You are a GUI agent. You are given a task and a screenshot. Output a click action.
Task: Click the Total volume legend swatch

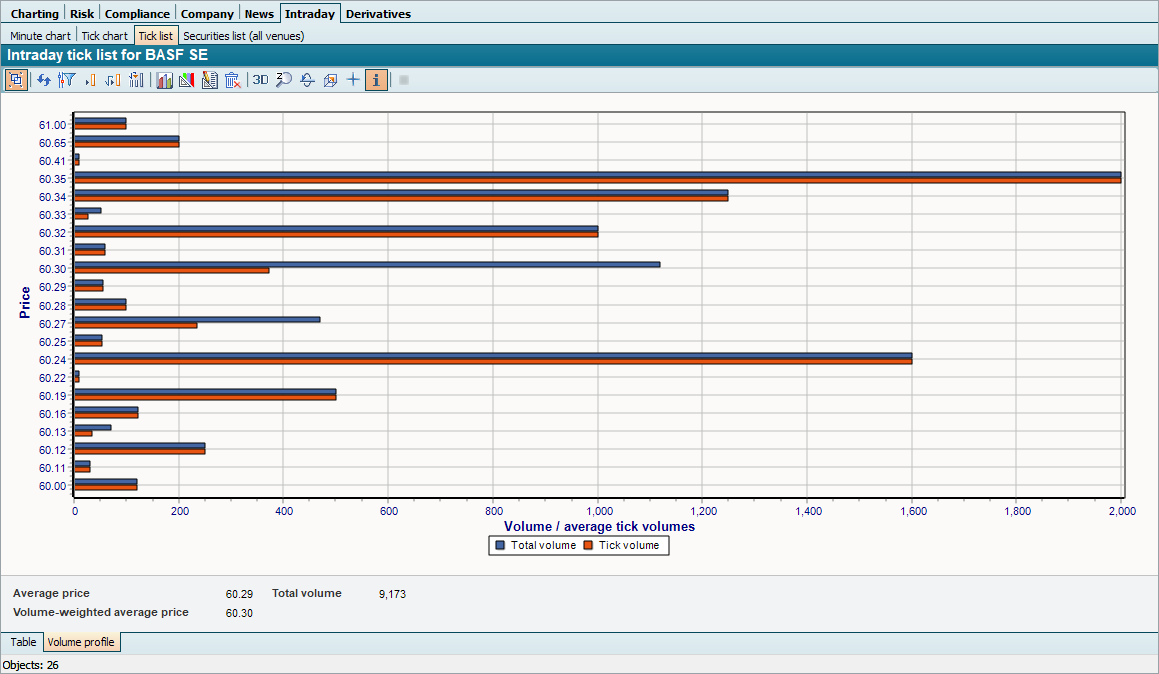500,545
